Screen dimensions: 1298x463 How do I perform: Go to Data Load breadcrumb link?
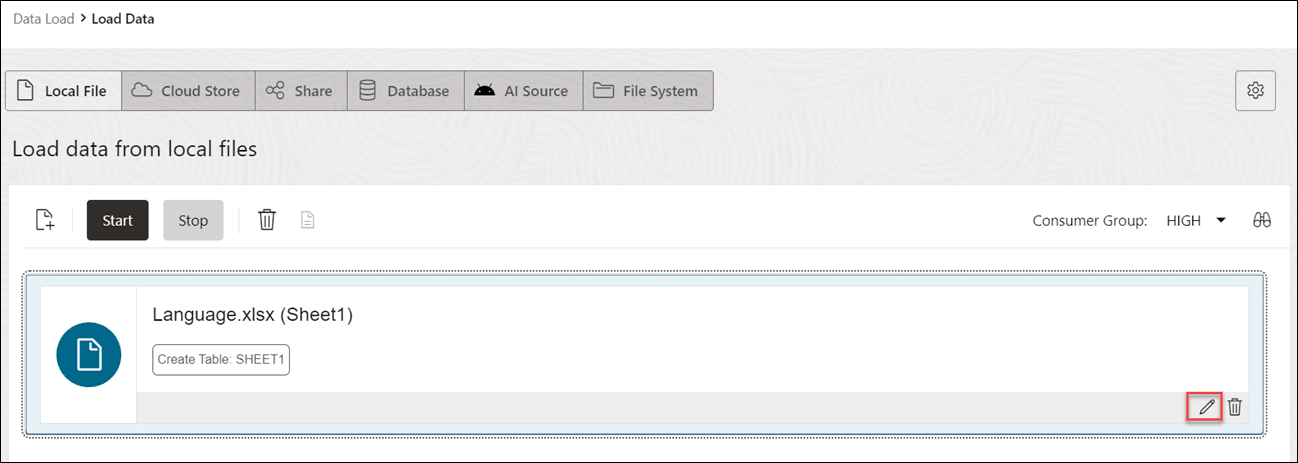click(43, 19)
